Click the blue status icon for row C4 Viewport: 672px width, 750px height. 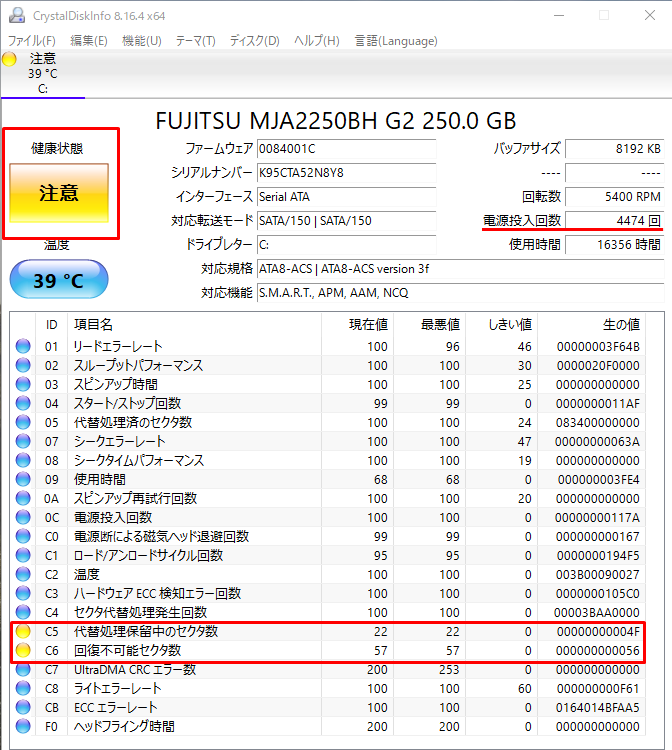(23, 612)
